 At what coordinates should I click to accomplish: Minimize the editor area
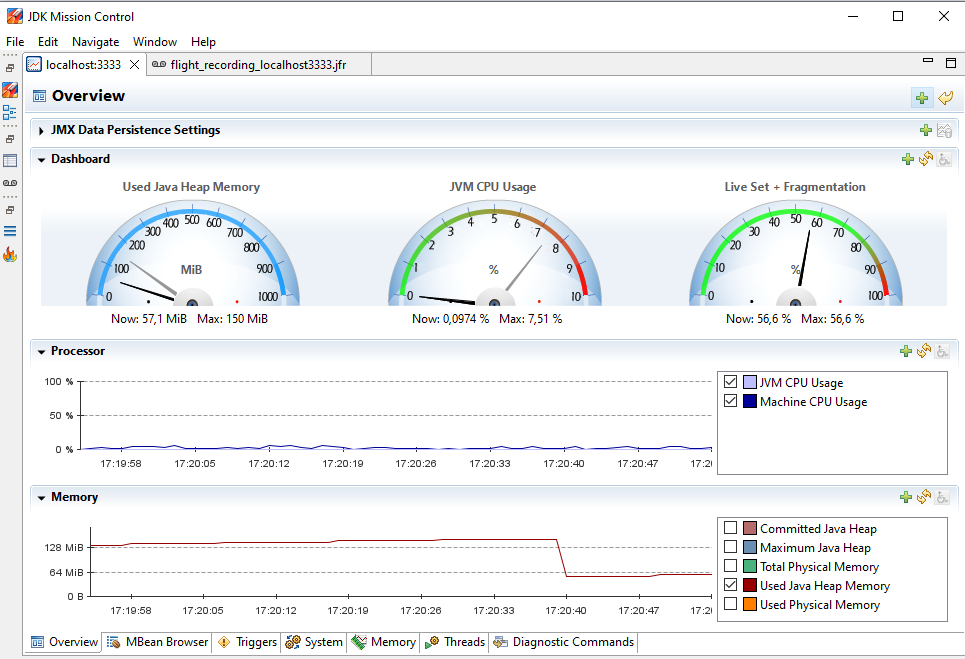point(928,61)
